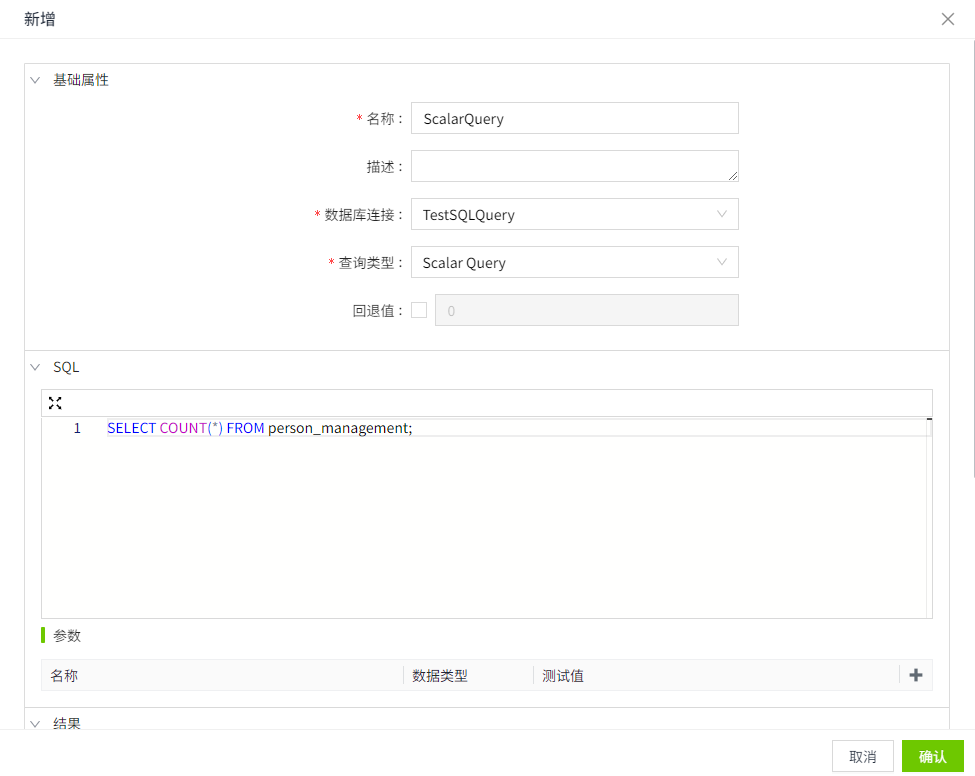Click line number 1 in SQL gutter

[77, 428]
